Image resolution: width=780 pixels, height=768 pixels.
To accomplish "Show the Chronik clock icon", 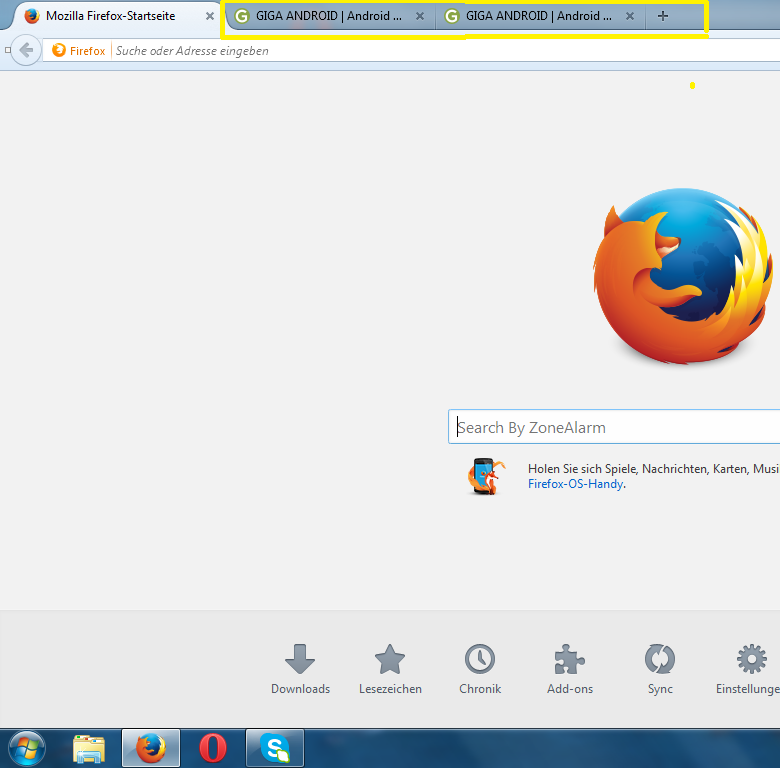I will 480,660.
